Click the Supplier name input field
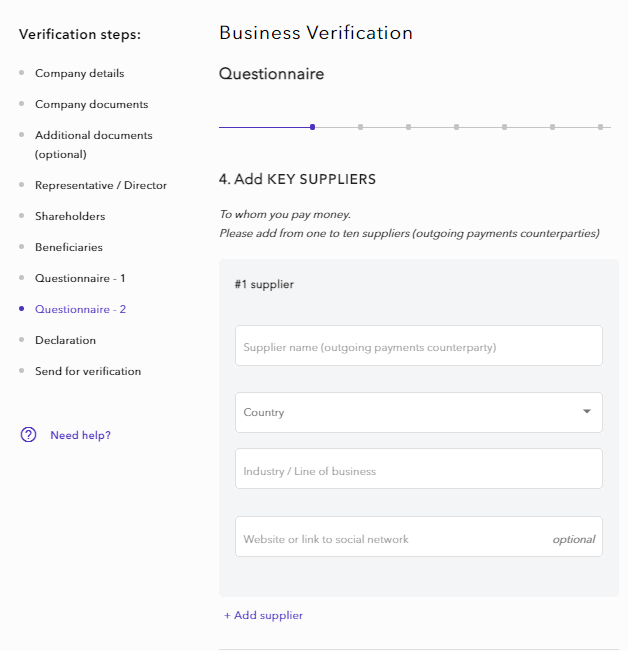628x651 pixels. click(418, 346)
